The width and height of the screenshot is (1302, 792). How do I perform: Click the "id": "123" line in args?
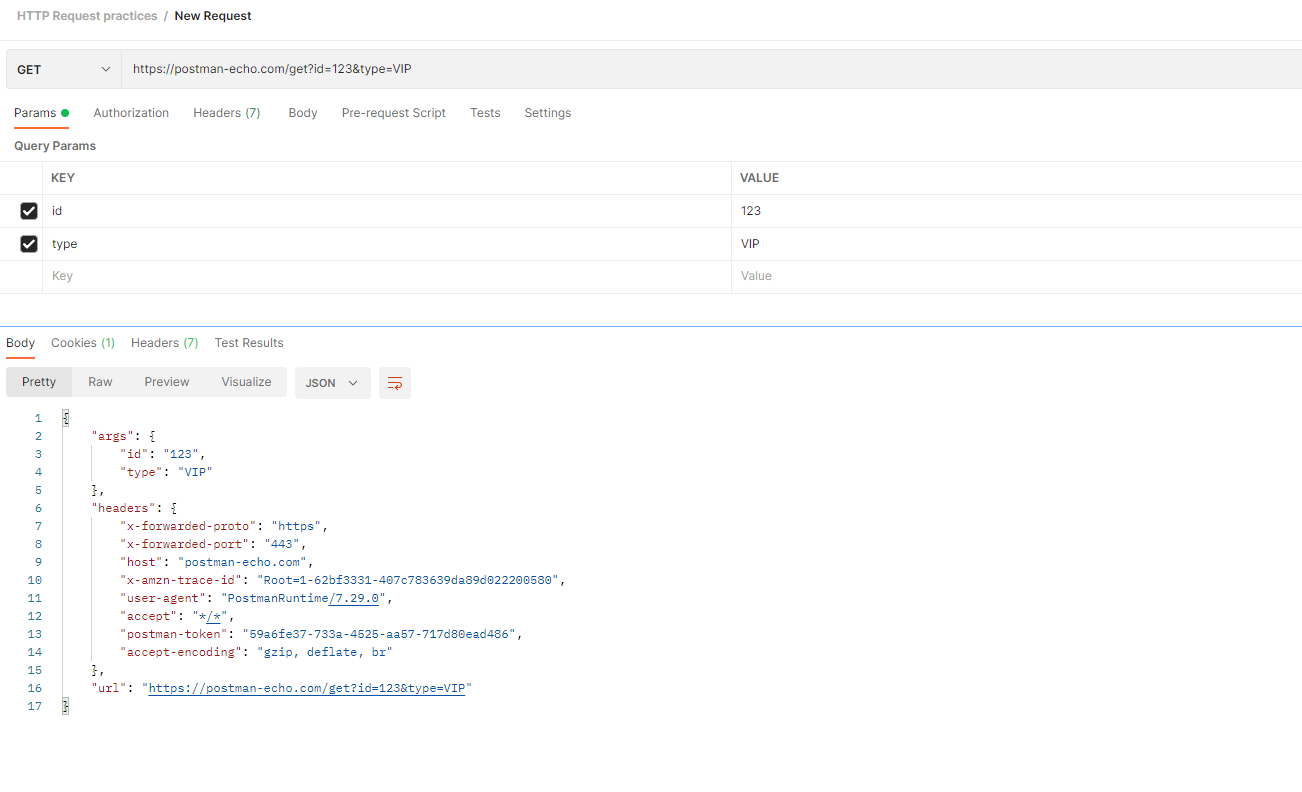[x=163, y=454]
